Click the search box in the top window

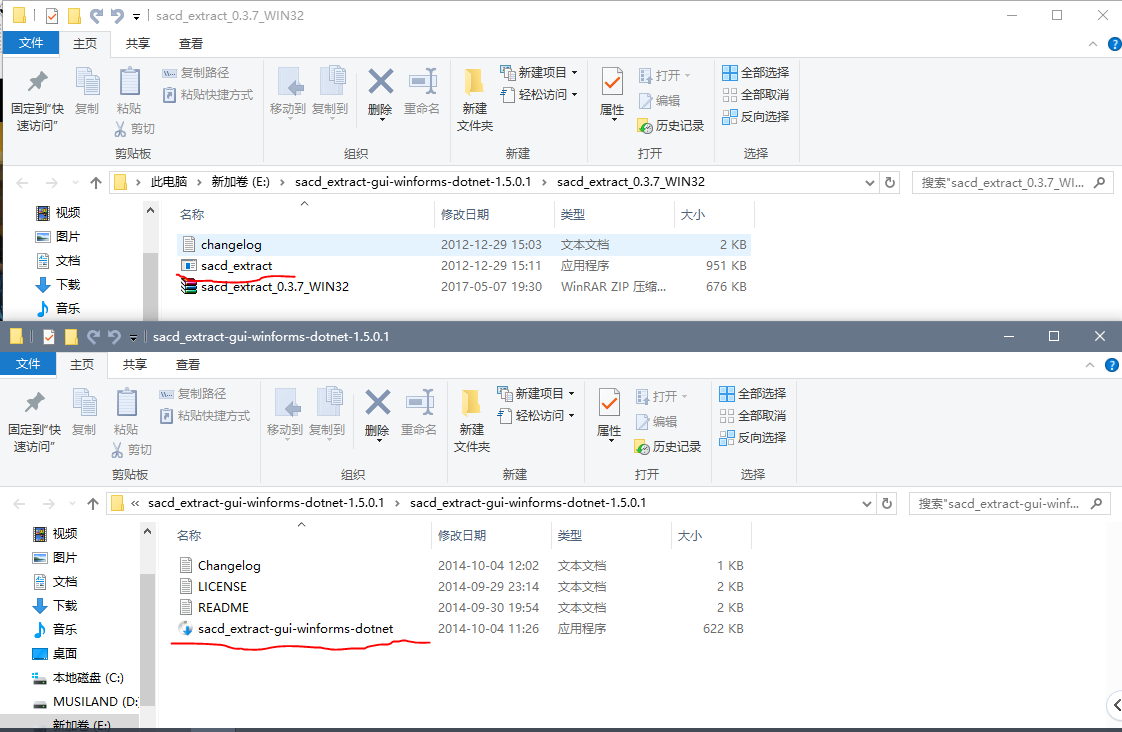click(1010, 182)
